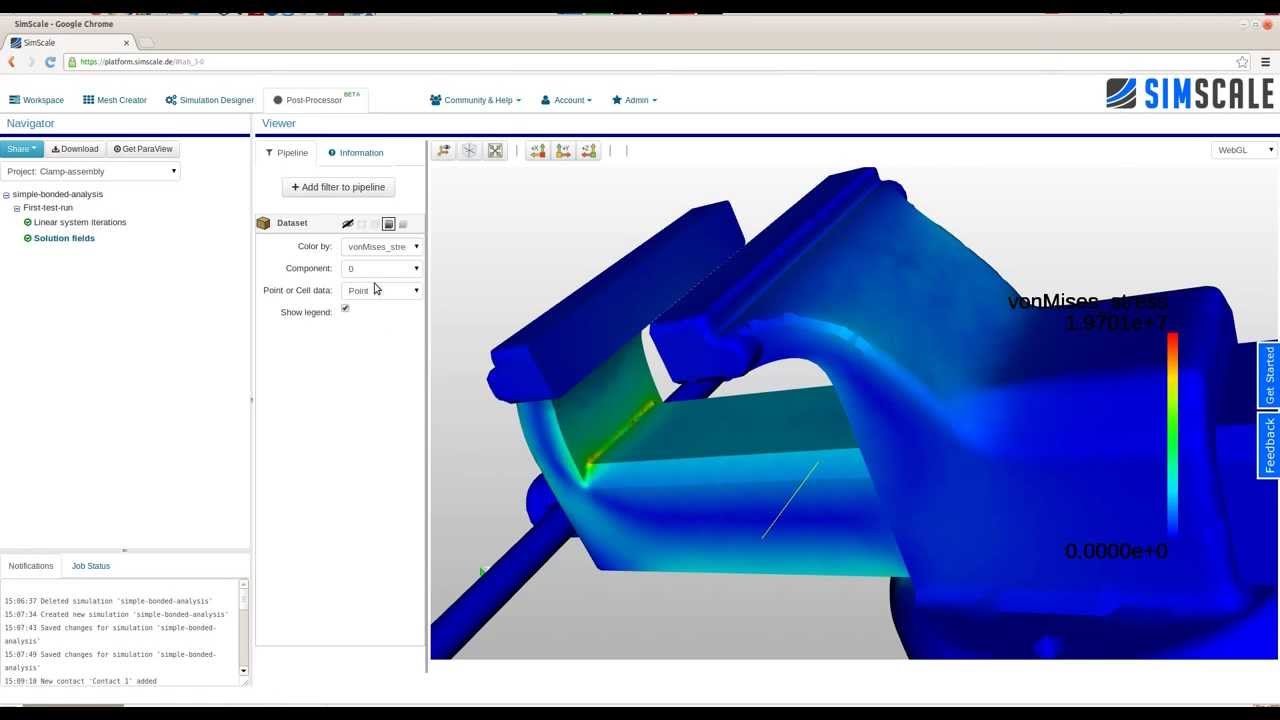1280x720 pixels.
Task: Click the notifications scrollbar up arrow
Action: (244, 584)
